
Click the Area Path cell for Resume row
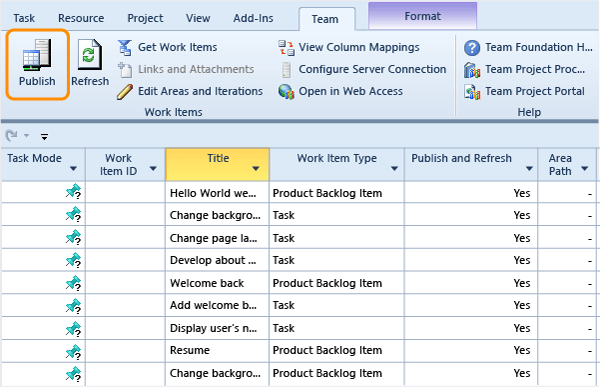point(567,351)
